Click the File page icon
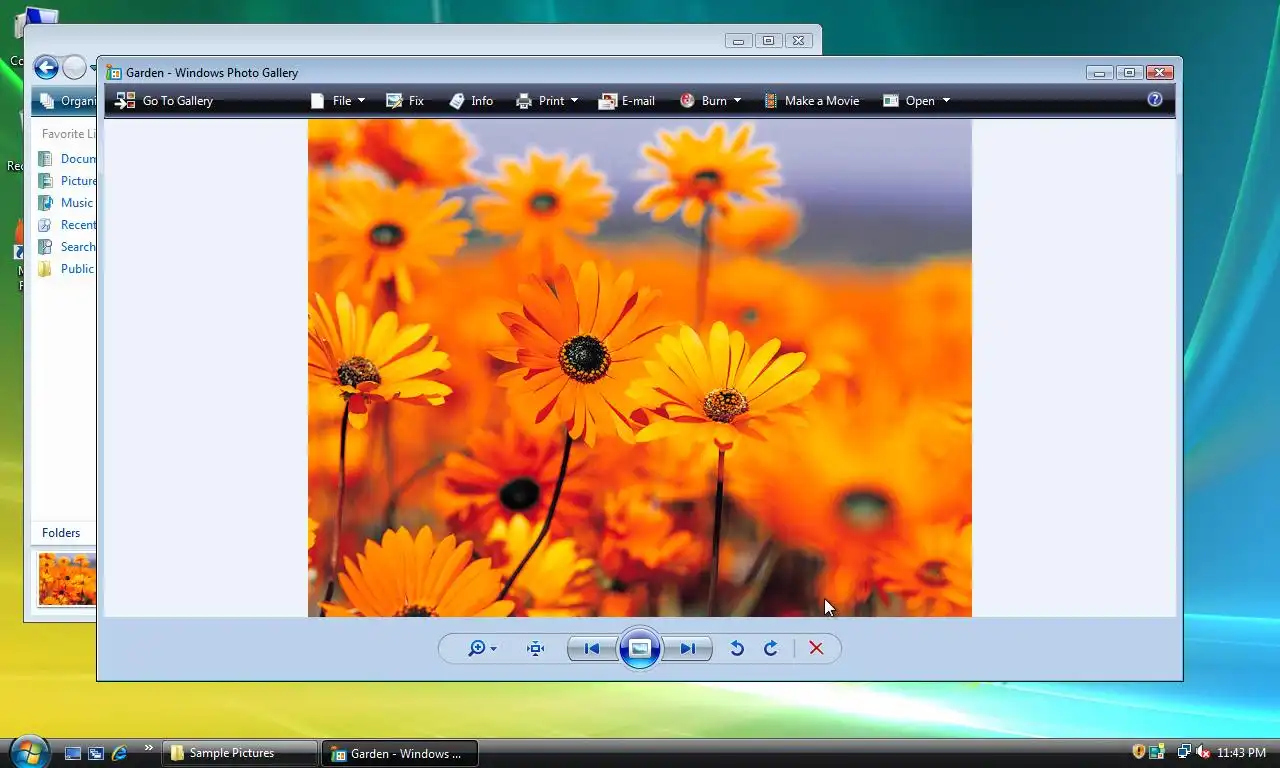Image resolution: width=1280 pixels, height=768 pixels. pos(318,100)
